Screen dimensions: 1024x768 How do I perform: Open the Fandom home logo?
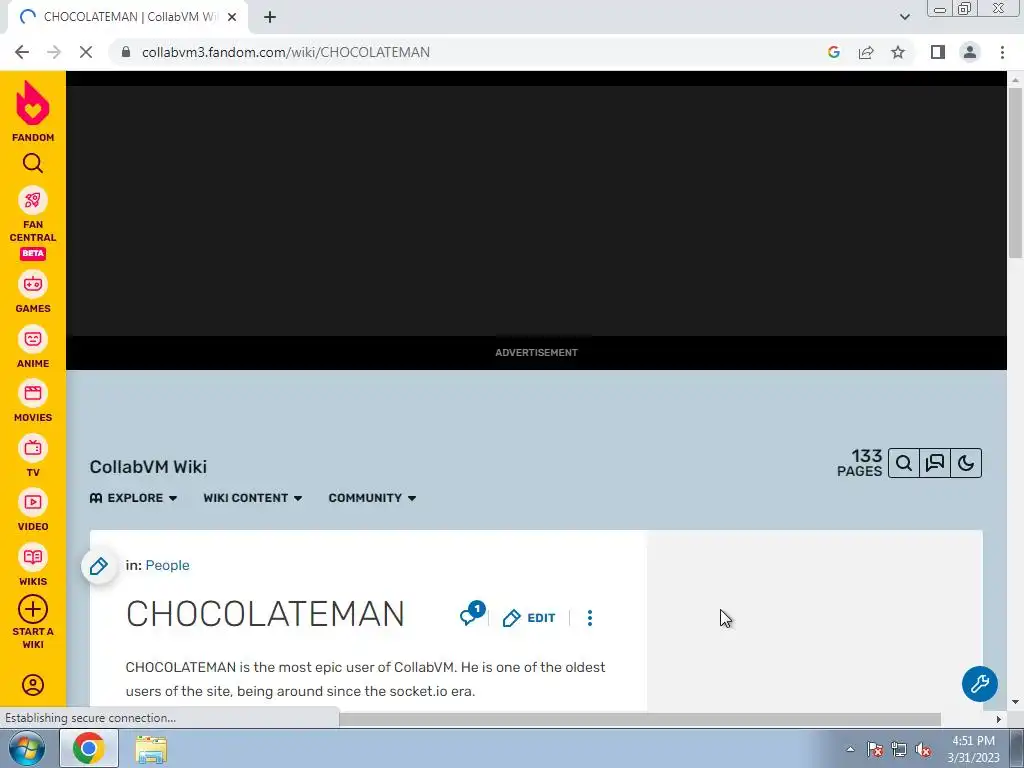[x=33, y=111]
